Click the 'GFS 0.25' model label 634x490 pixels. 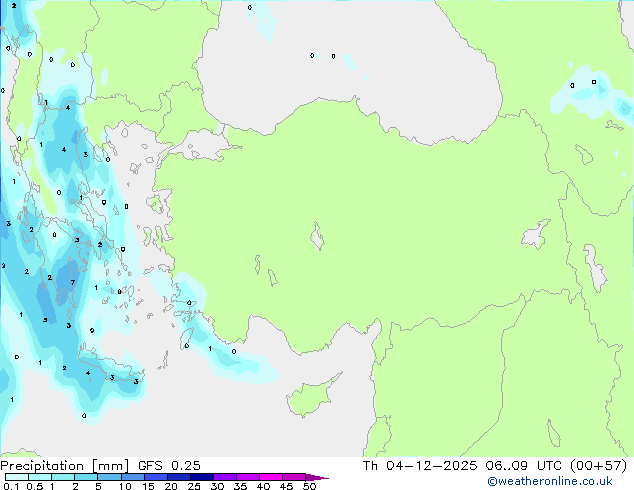click(169, 466)
